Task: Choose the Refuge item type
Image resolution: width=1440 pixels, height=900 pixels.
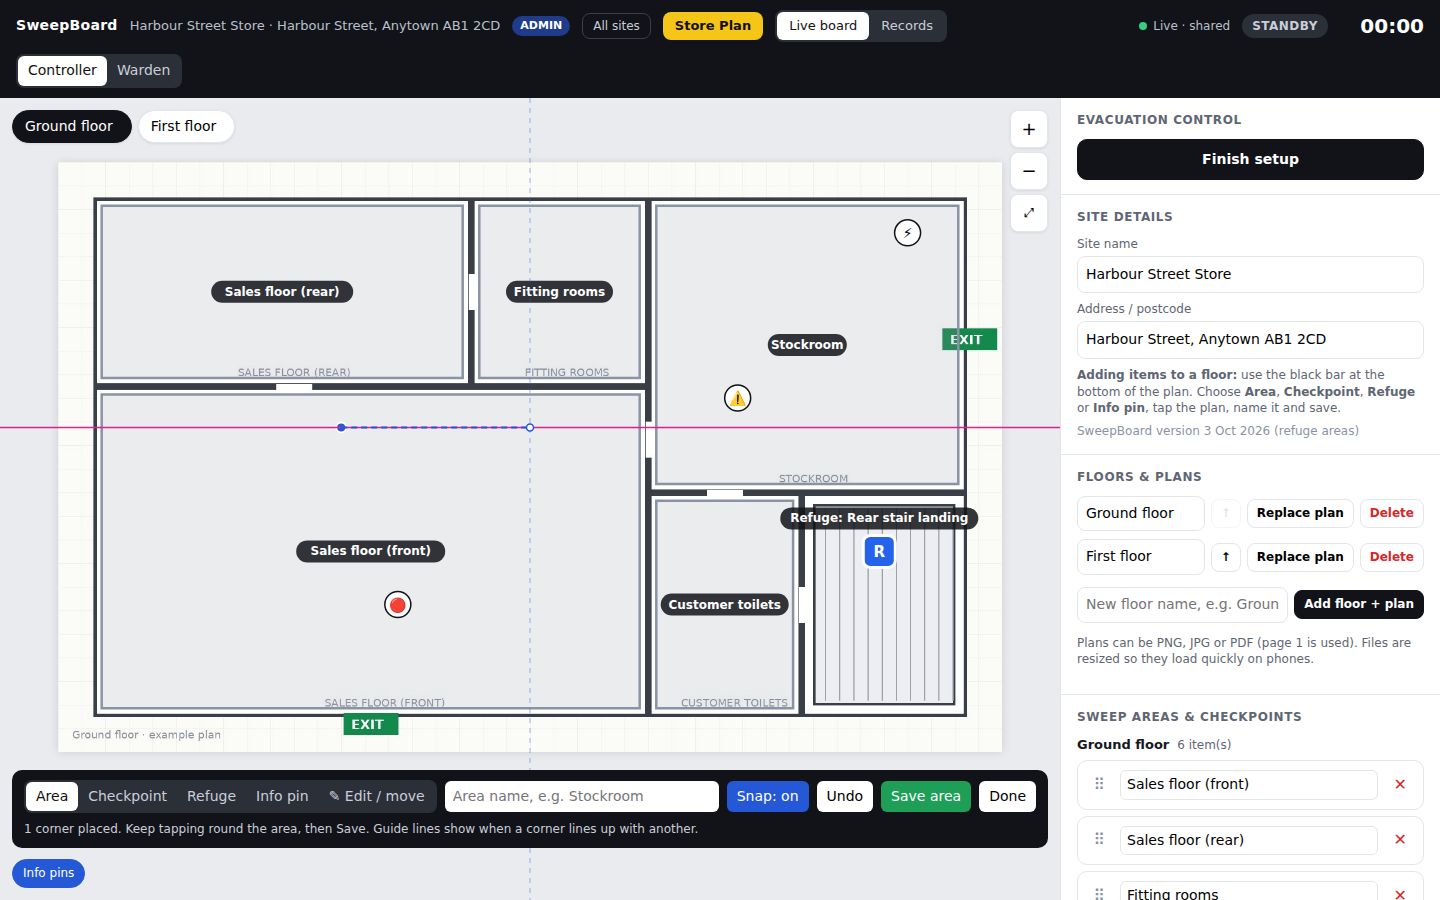Action: (211, 796)
